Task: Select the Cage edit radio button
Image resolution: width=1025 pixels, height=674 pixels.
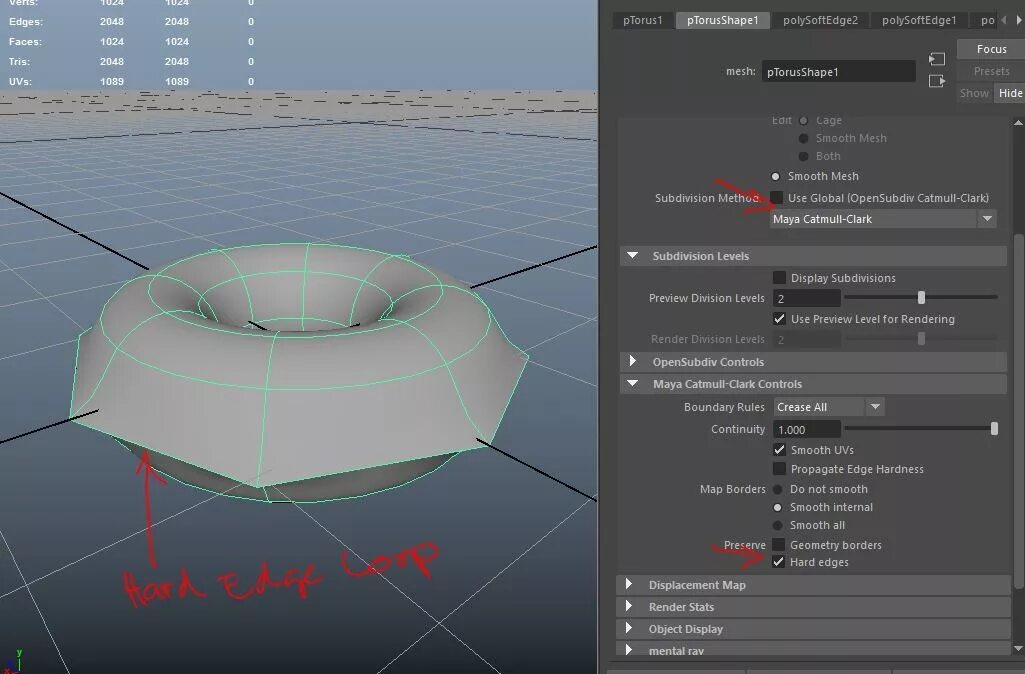Action: tap(803, 120)
